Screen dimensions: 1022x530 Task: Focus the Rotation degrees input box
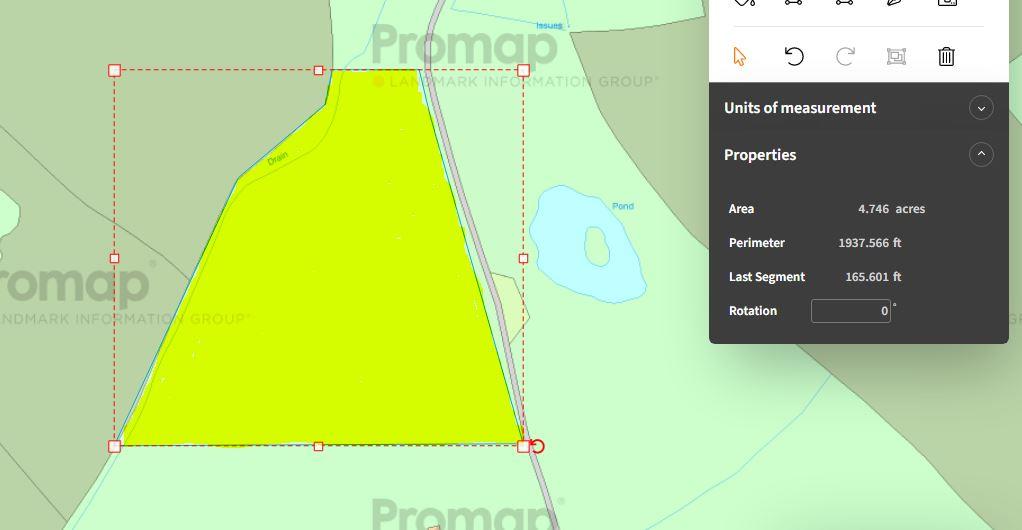(849, 311)
